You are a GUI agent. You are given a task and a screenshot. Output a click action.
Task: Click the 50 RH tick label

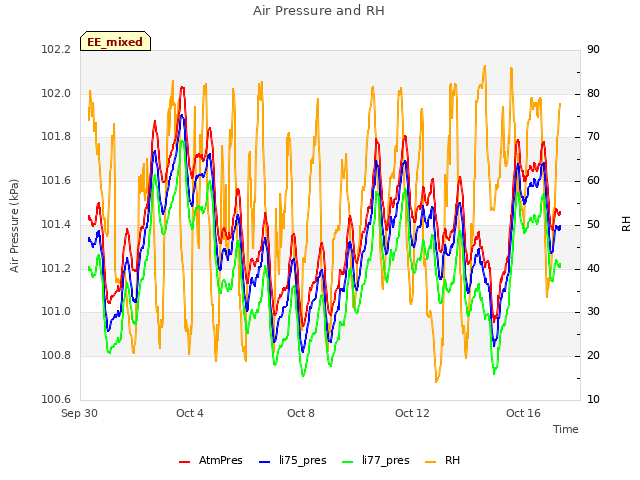point(593,224)
